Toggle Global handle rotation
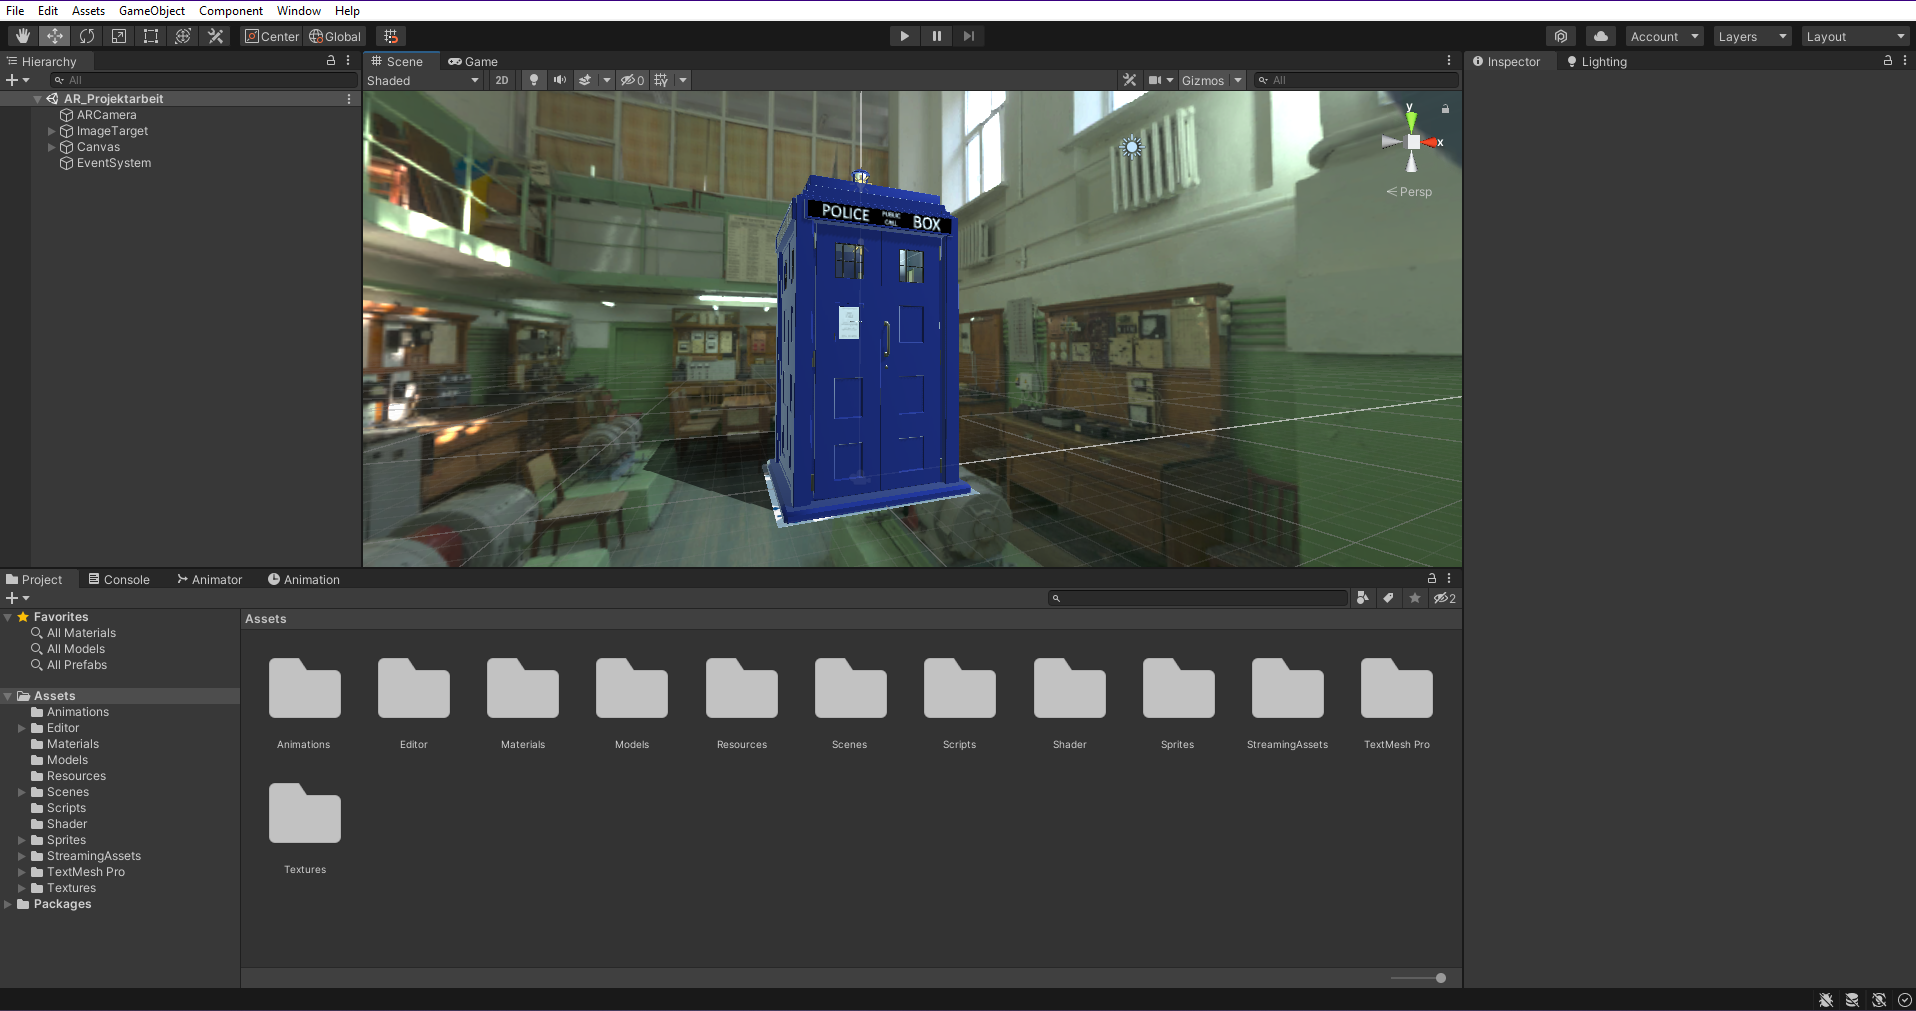The height and width of the screenshot is (1011, 1916). coord(335,36)
